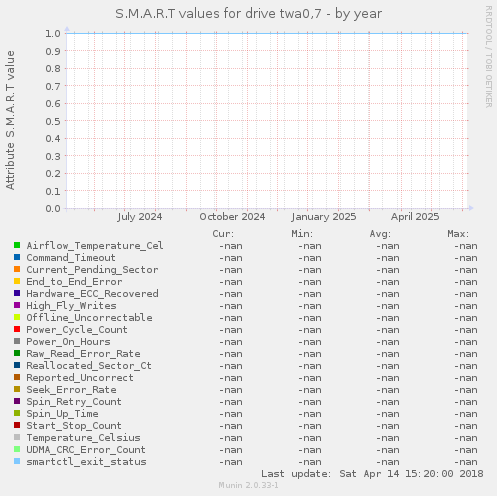Click the Power_On_Hours gray swatch
Image resolution: width=497 pixels, height=496 pixels.
click(x=17, y=341)
